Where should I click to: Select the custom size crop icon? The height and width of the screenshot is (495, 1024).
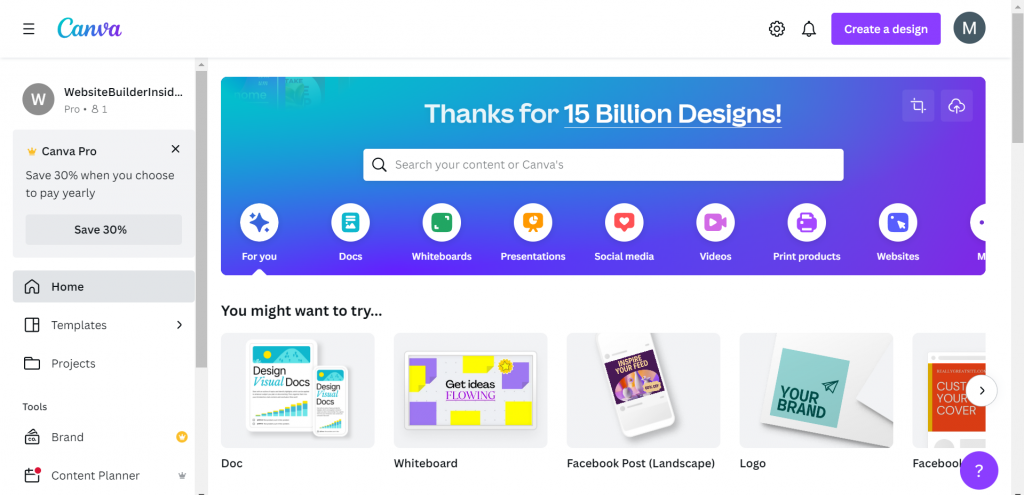(918, 106)
